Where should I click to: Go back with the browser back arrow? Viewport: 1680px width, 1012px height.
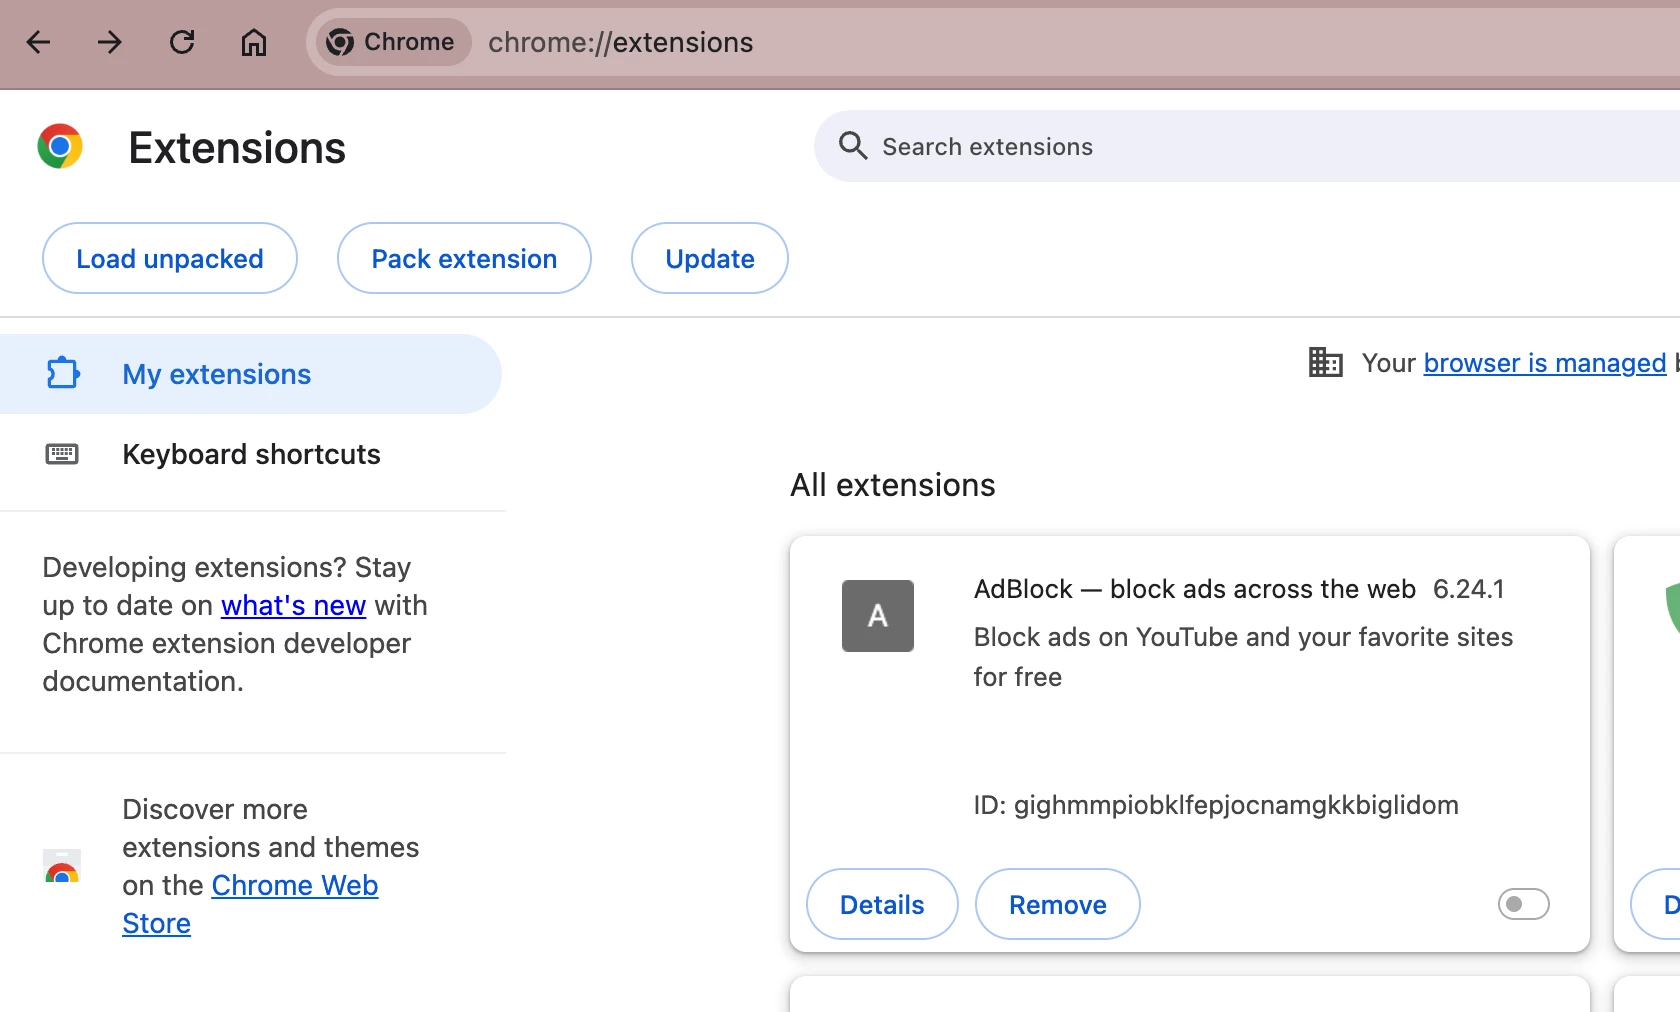[x=38, y=42]
